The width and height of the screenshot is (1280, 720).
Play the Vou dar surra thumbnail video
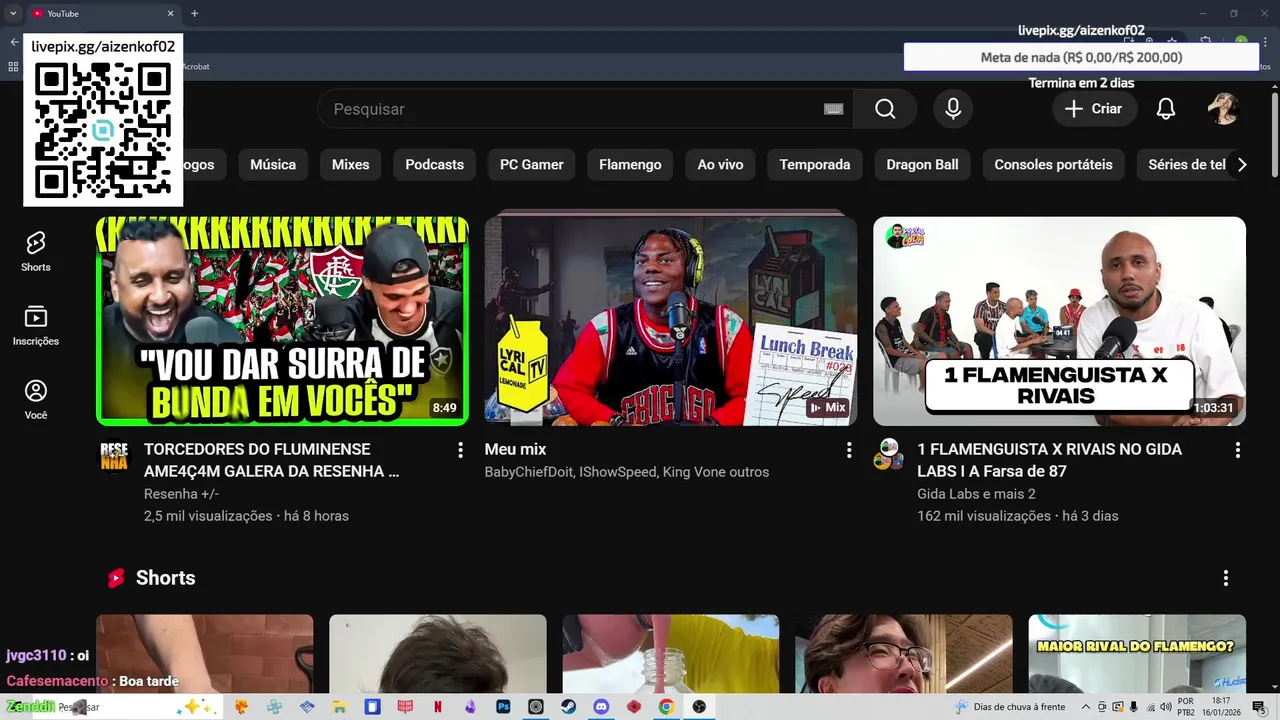pyautogui.click(x=282, y=321)
